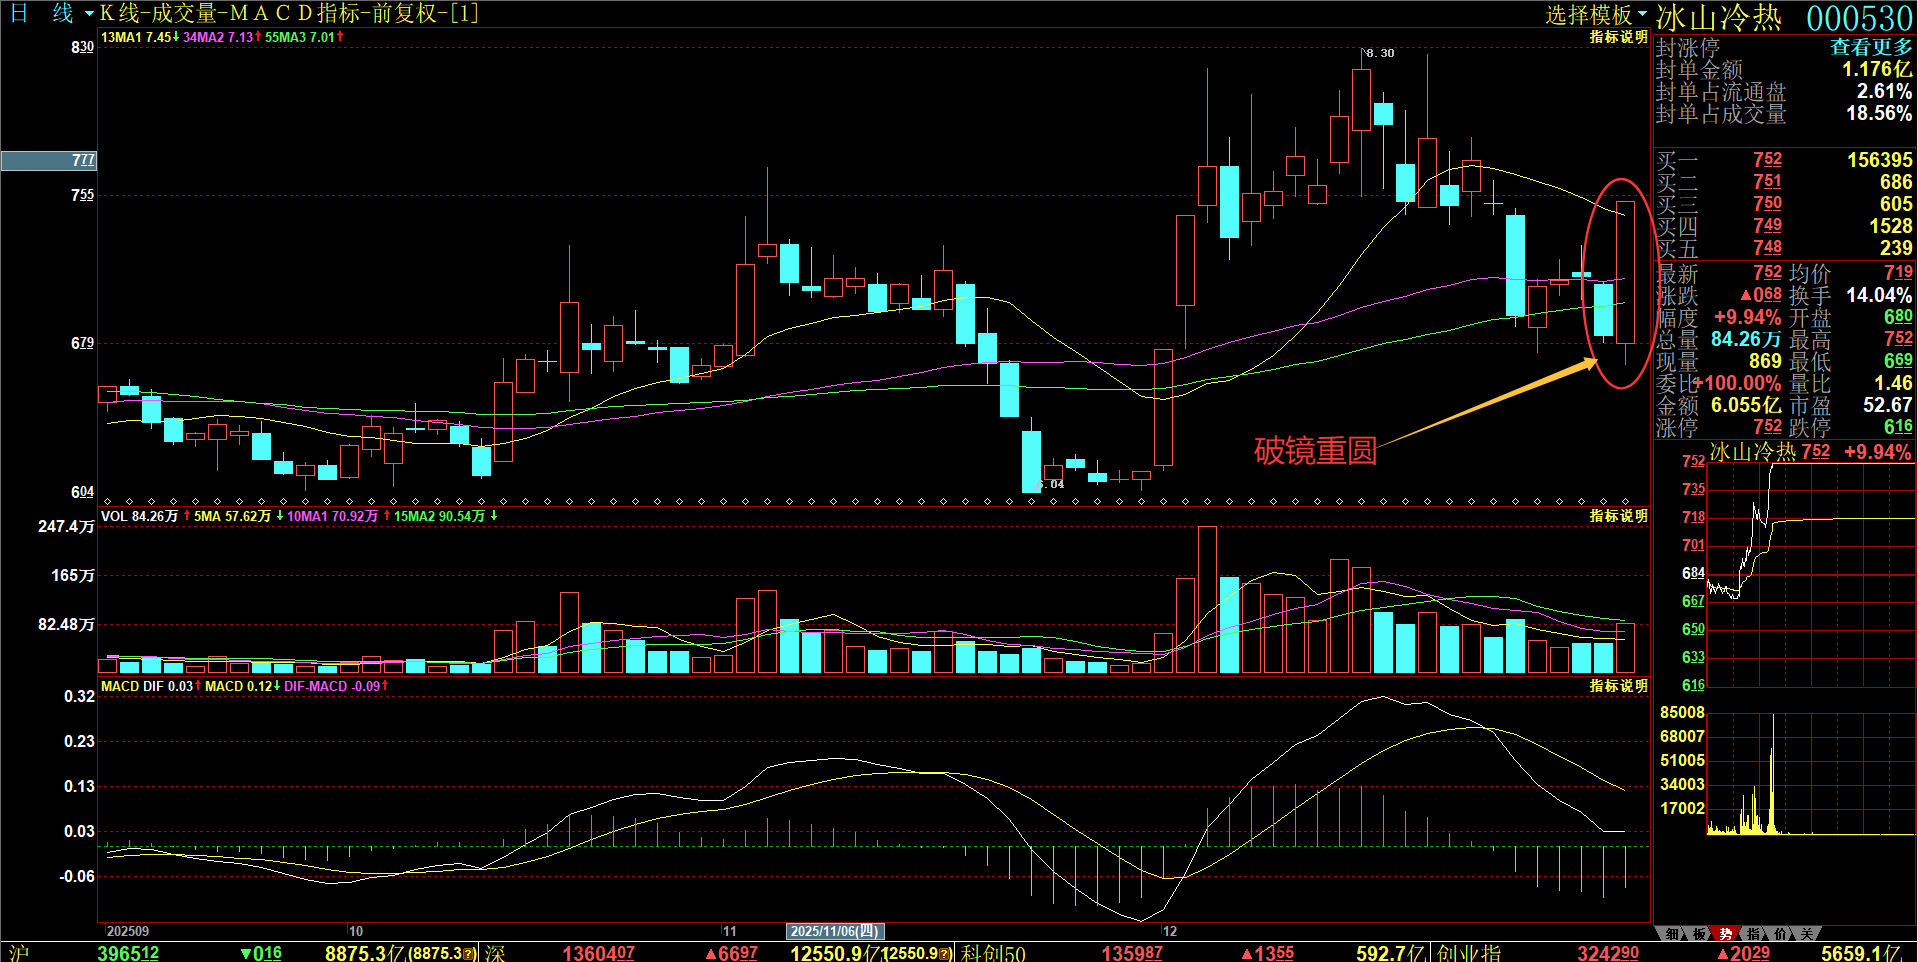Click the 55MA3 7.01 moving average label
The image size is (1918, 962).
(x=303, y=37)
